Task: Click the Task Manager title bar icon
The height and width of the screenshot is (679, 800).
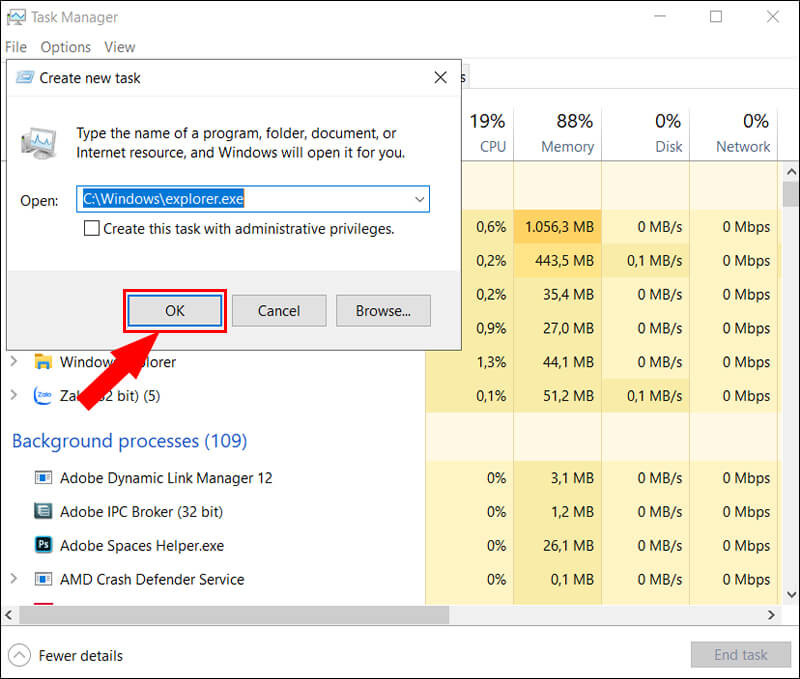Action: pyautogui.click(x=16, y=17)
